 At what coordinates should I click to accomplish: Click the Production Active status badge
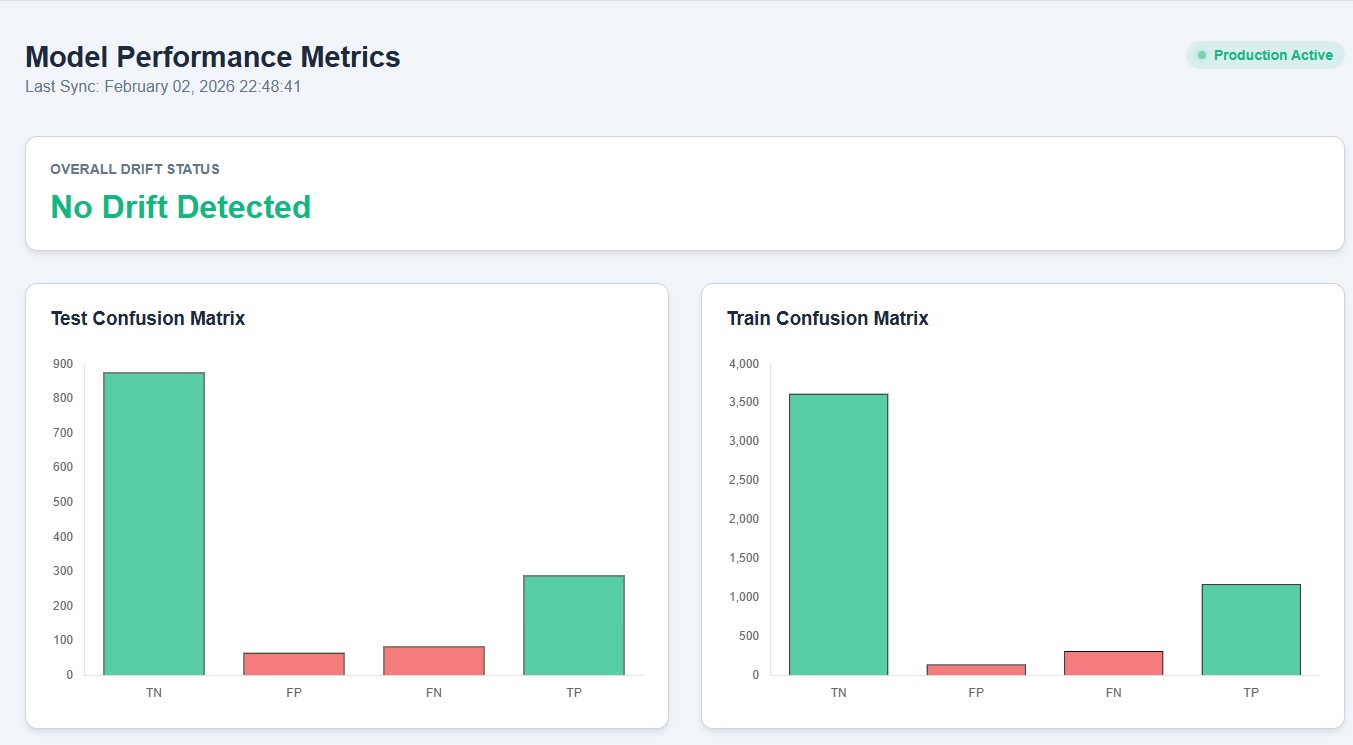[1264, 56]
